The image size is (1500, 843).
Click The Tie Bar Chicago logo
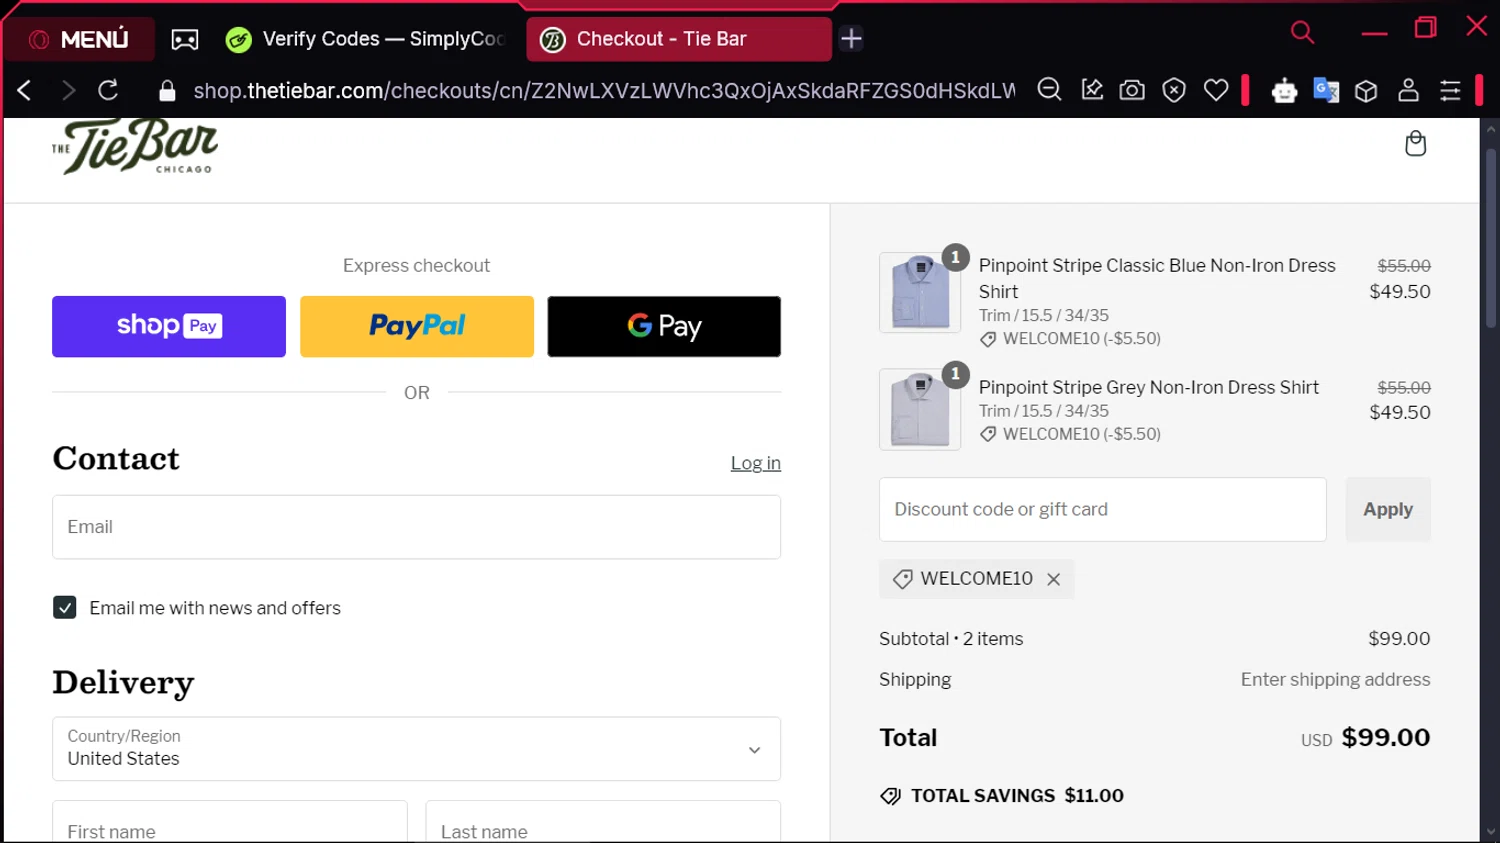135,147
